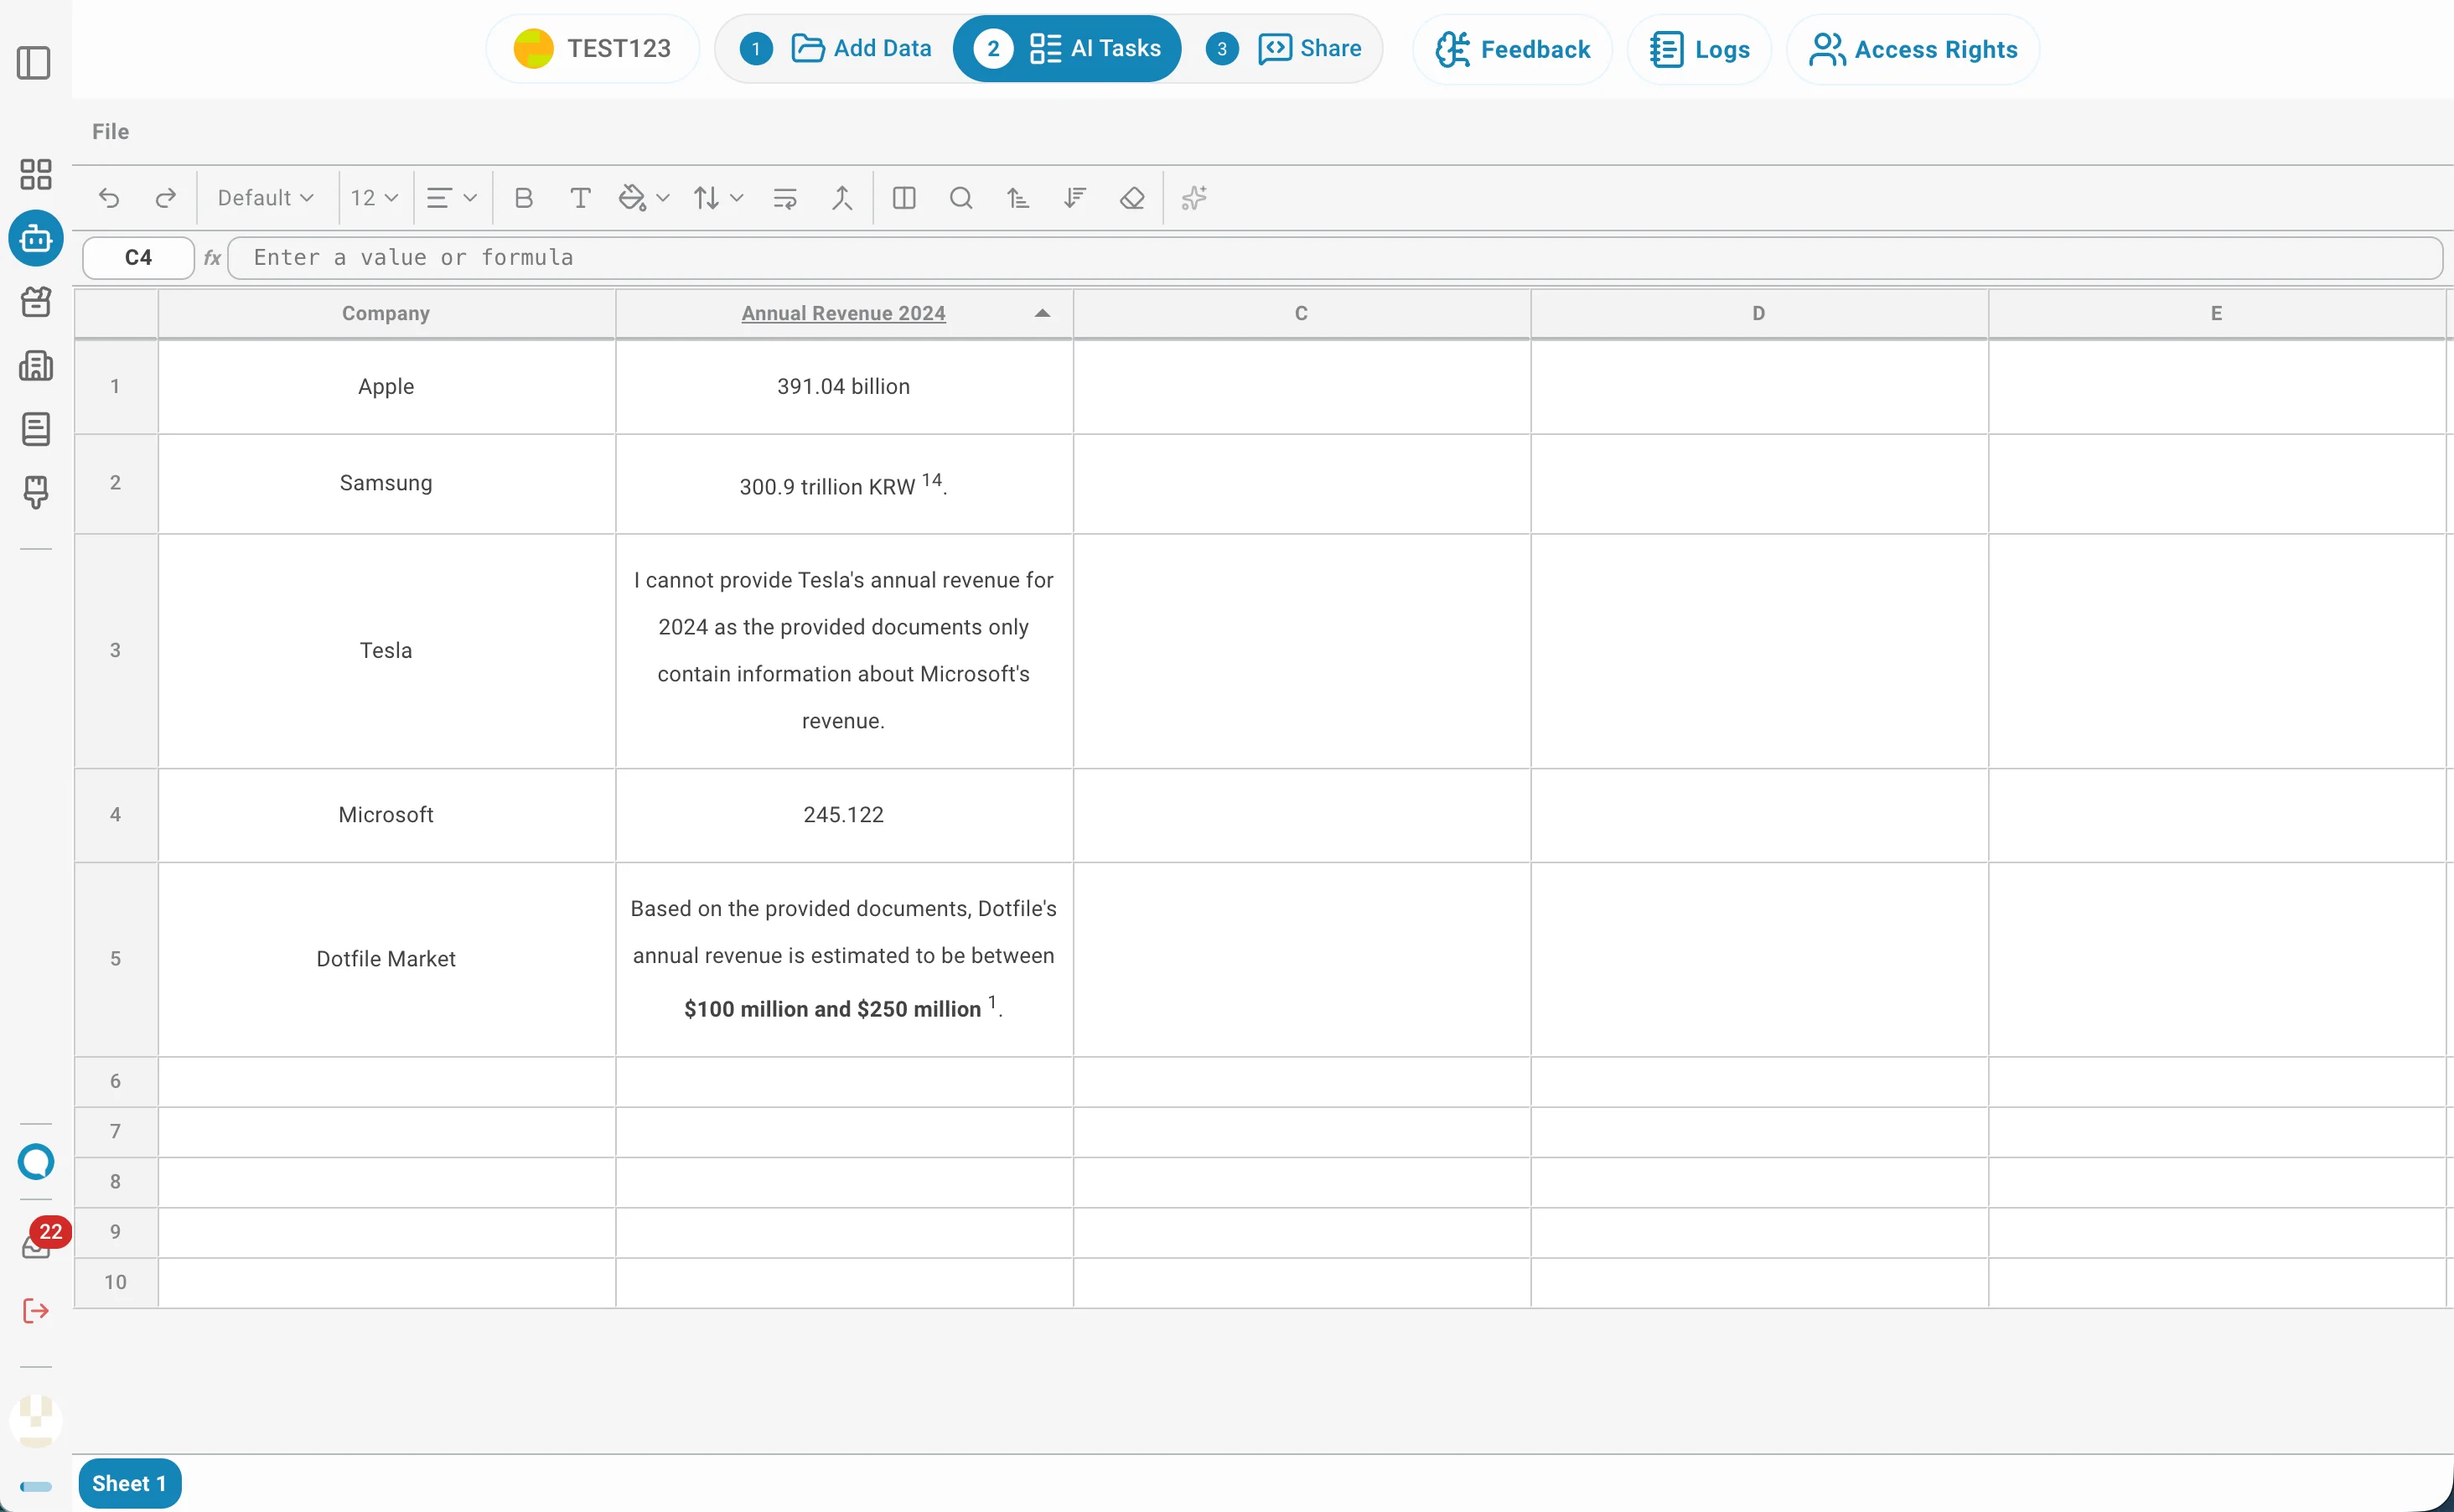Click the merge cells icon
Viewport: 2454px width, 1512px height.
[842, 198]
